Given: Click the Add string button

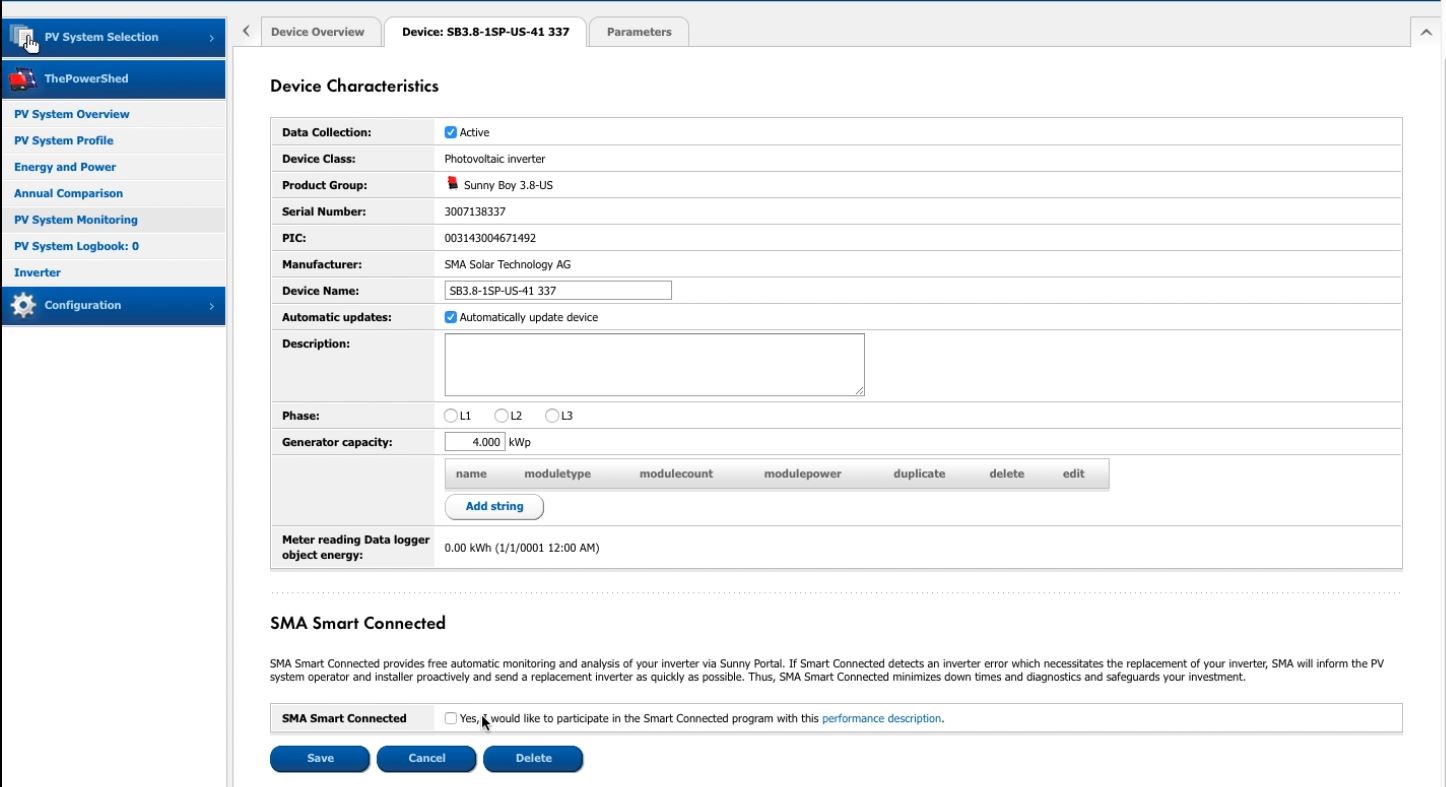Looking at the screenshot, I should pyautogui.click(x=494, y=507).
